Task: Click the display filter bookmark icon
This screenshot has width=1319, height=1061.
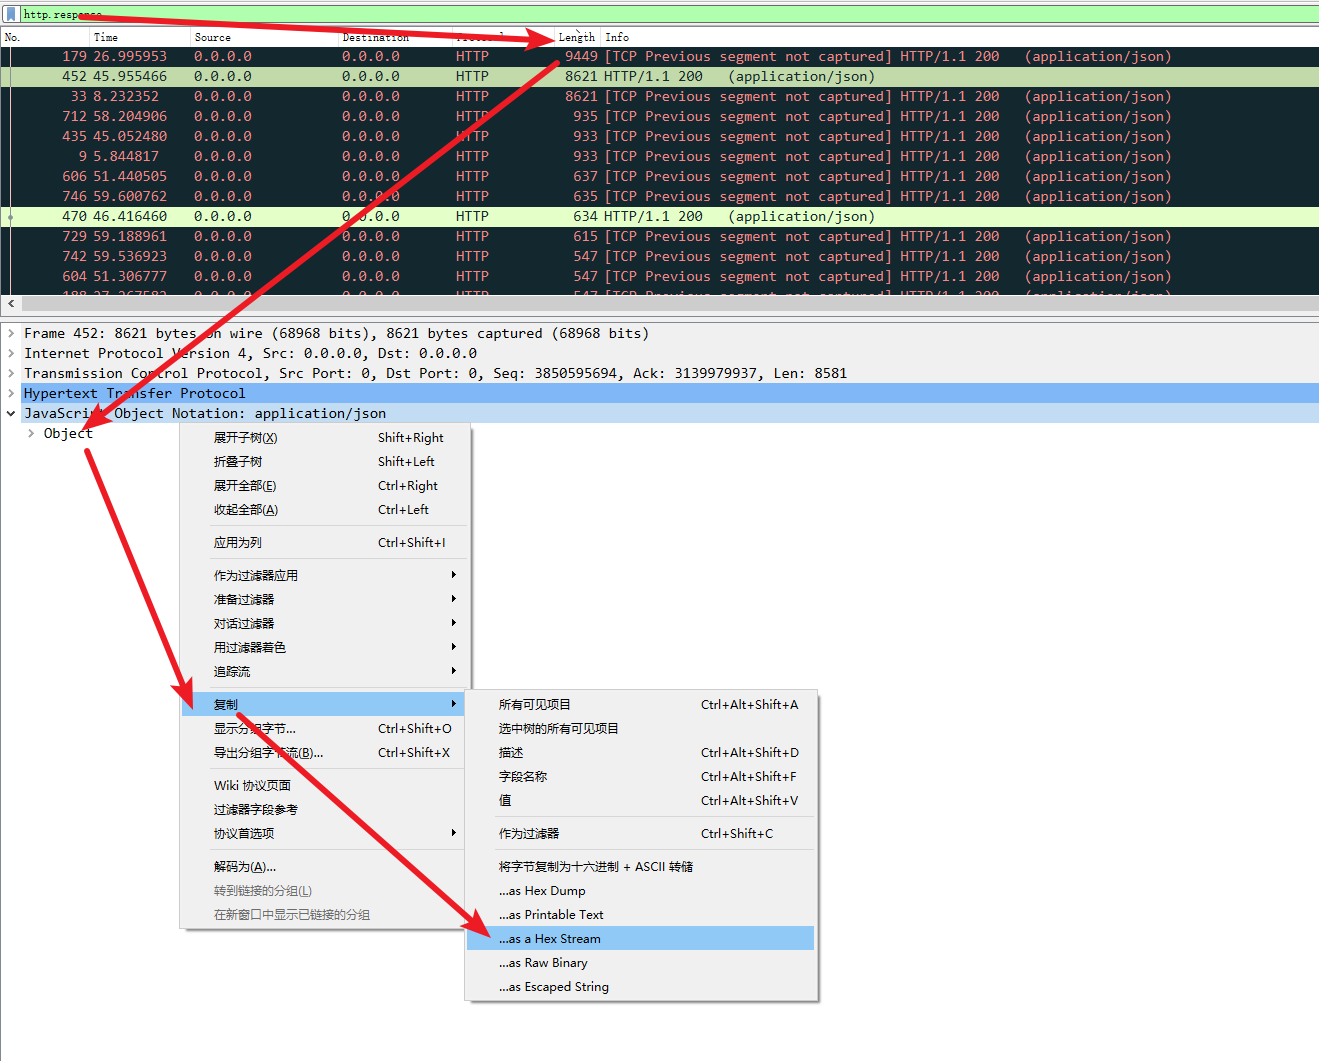Action: 11,14
